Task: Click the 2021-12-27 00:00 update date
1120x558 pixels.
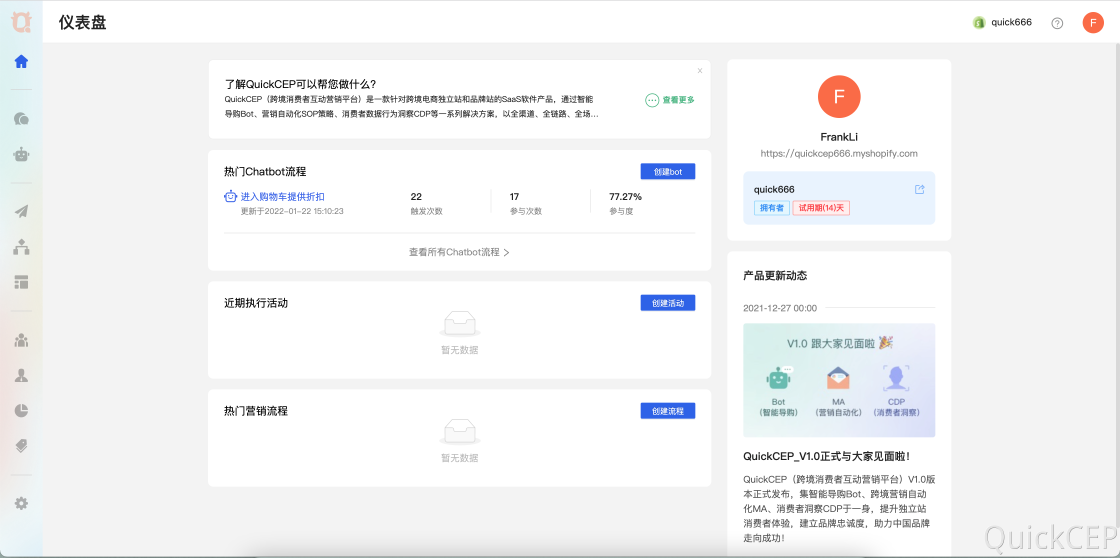Action: pos(780,308)
